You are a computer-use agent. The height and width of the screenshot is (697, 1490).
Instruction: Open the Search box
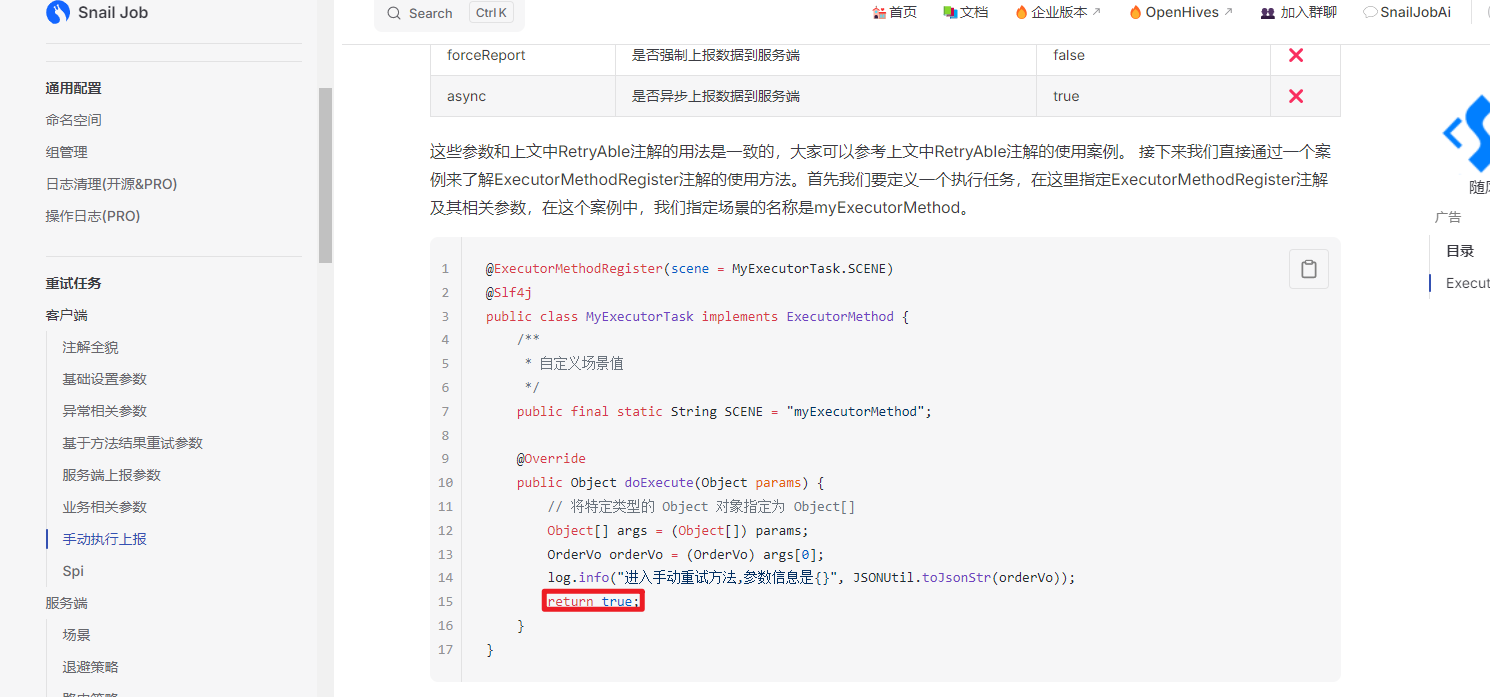[x=448, y=13]
